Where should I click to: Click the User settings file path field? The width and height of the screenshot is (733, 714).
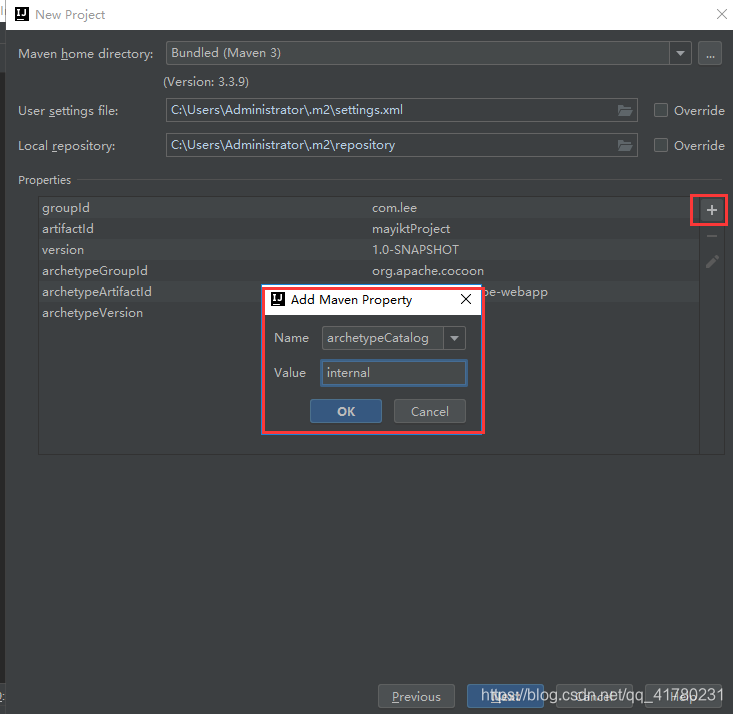pos(402,110)
